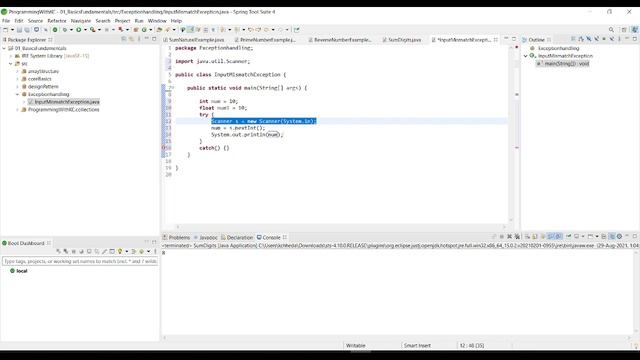Maximize the Package Explorer view

pos(154,39)
